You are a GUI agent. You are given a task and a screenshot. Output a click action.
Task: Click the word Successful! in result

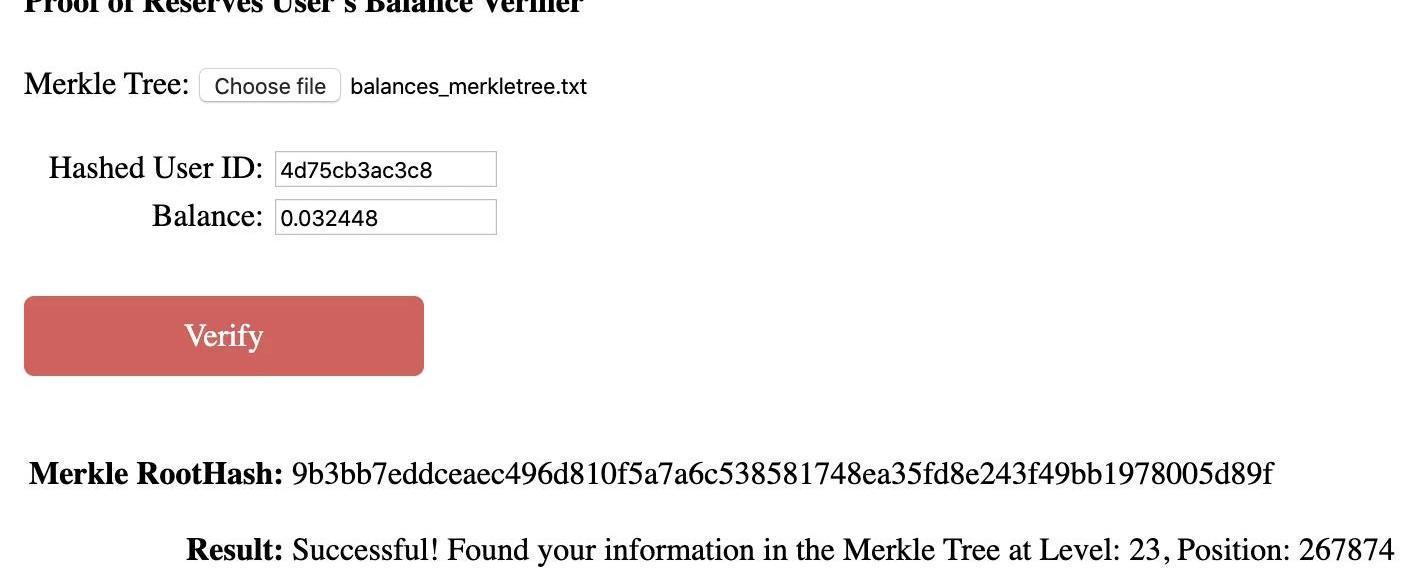coord(365,550)
